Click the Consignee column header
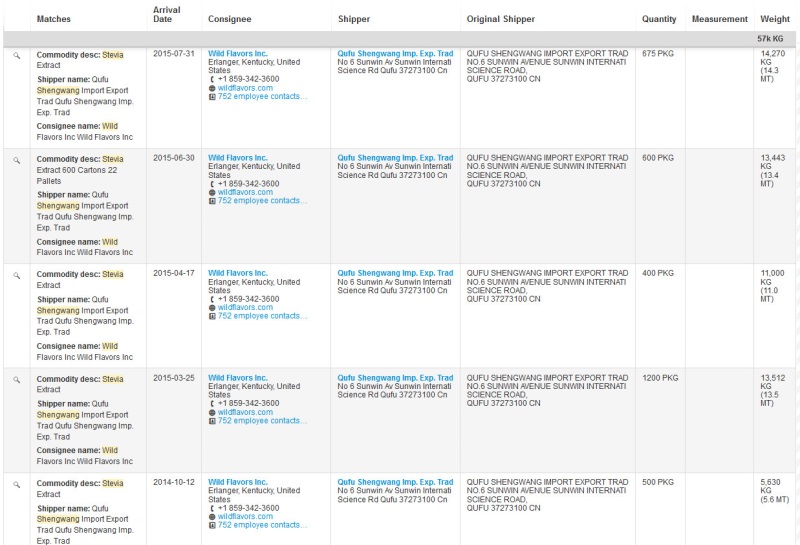The image size is (800, 545). 230,19
